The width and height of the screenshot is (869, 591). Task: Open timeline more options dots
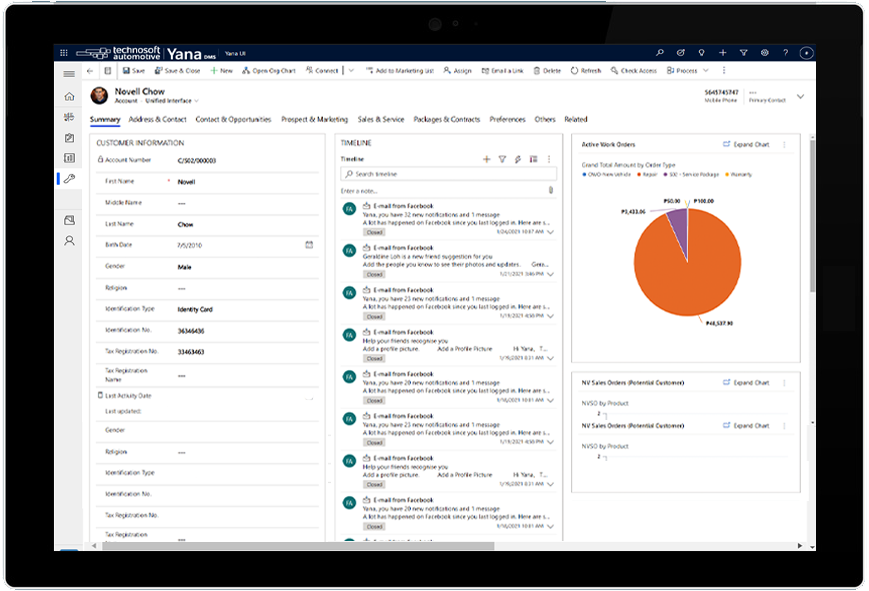click(x=549, y=159)
